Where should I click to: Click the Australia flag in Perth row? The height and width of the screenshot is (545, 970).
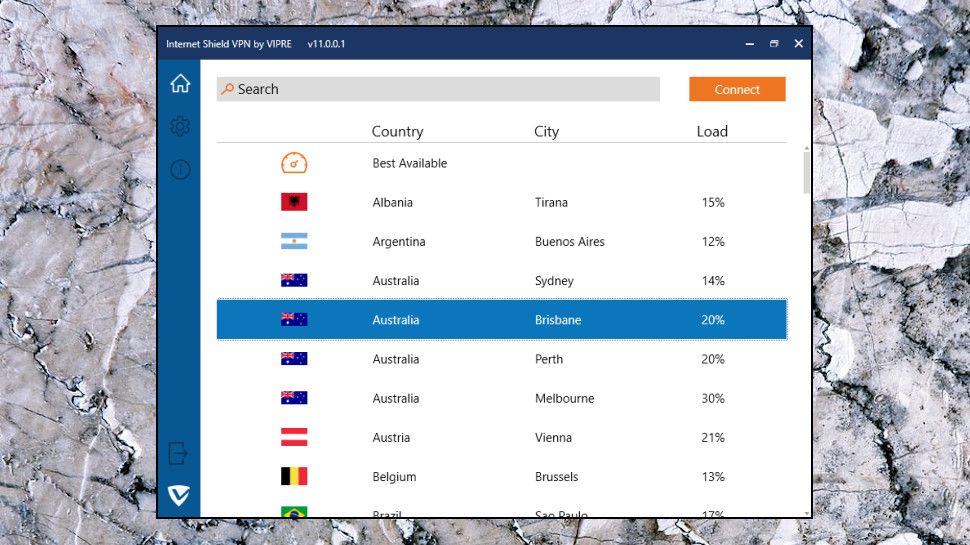coord(294,359)
